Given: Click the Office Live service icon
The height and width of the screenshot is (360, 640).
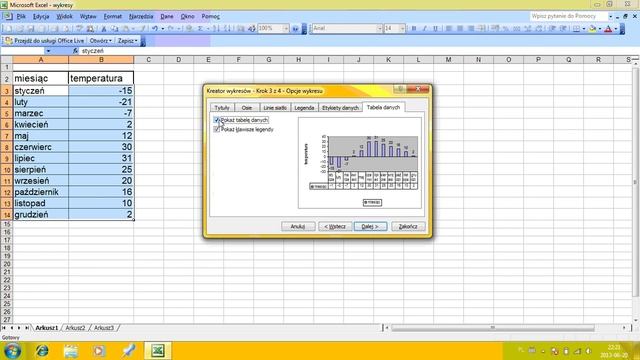Looking at the screenshot, I should point(9,41).
